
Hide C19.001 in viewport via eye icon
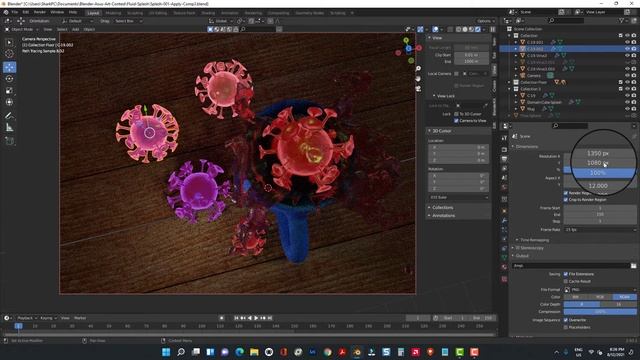627,42
